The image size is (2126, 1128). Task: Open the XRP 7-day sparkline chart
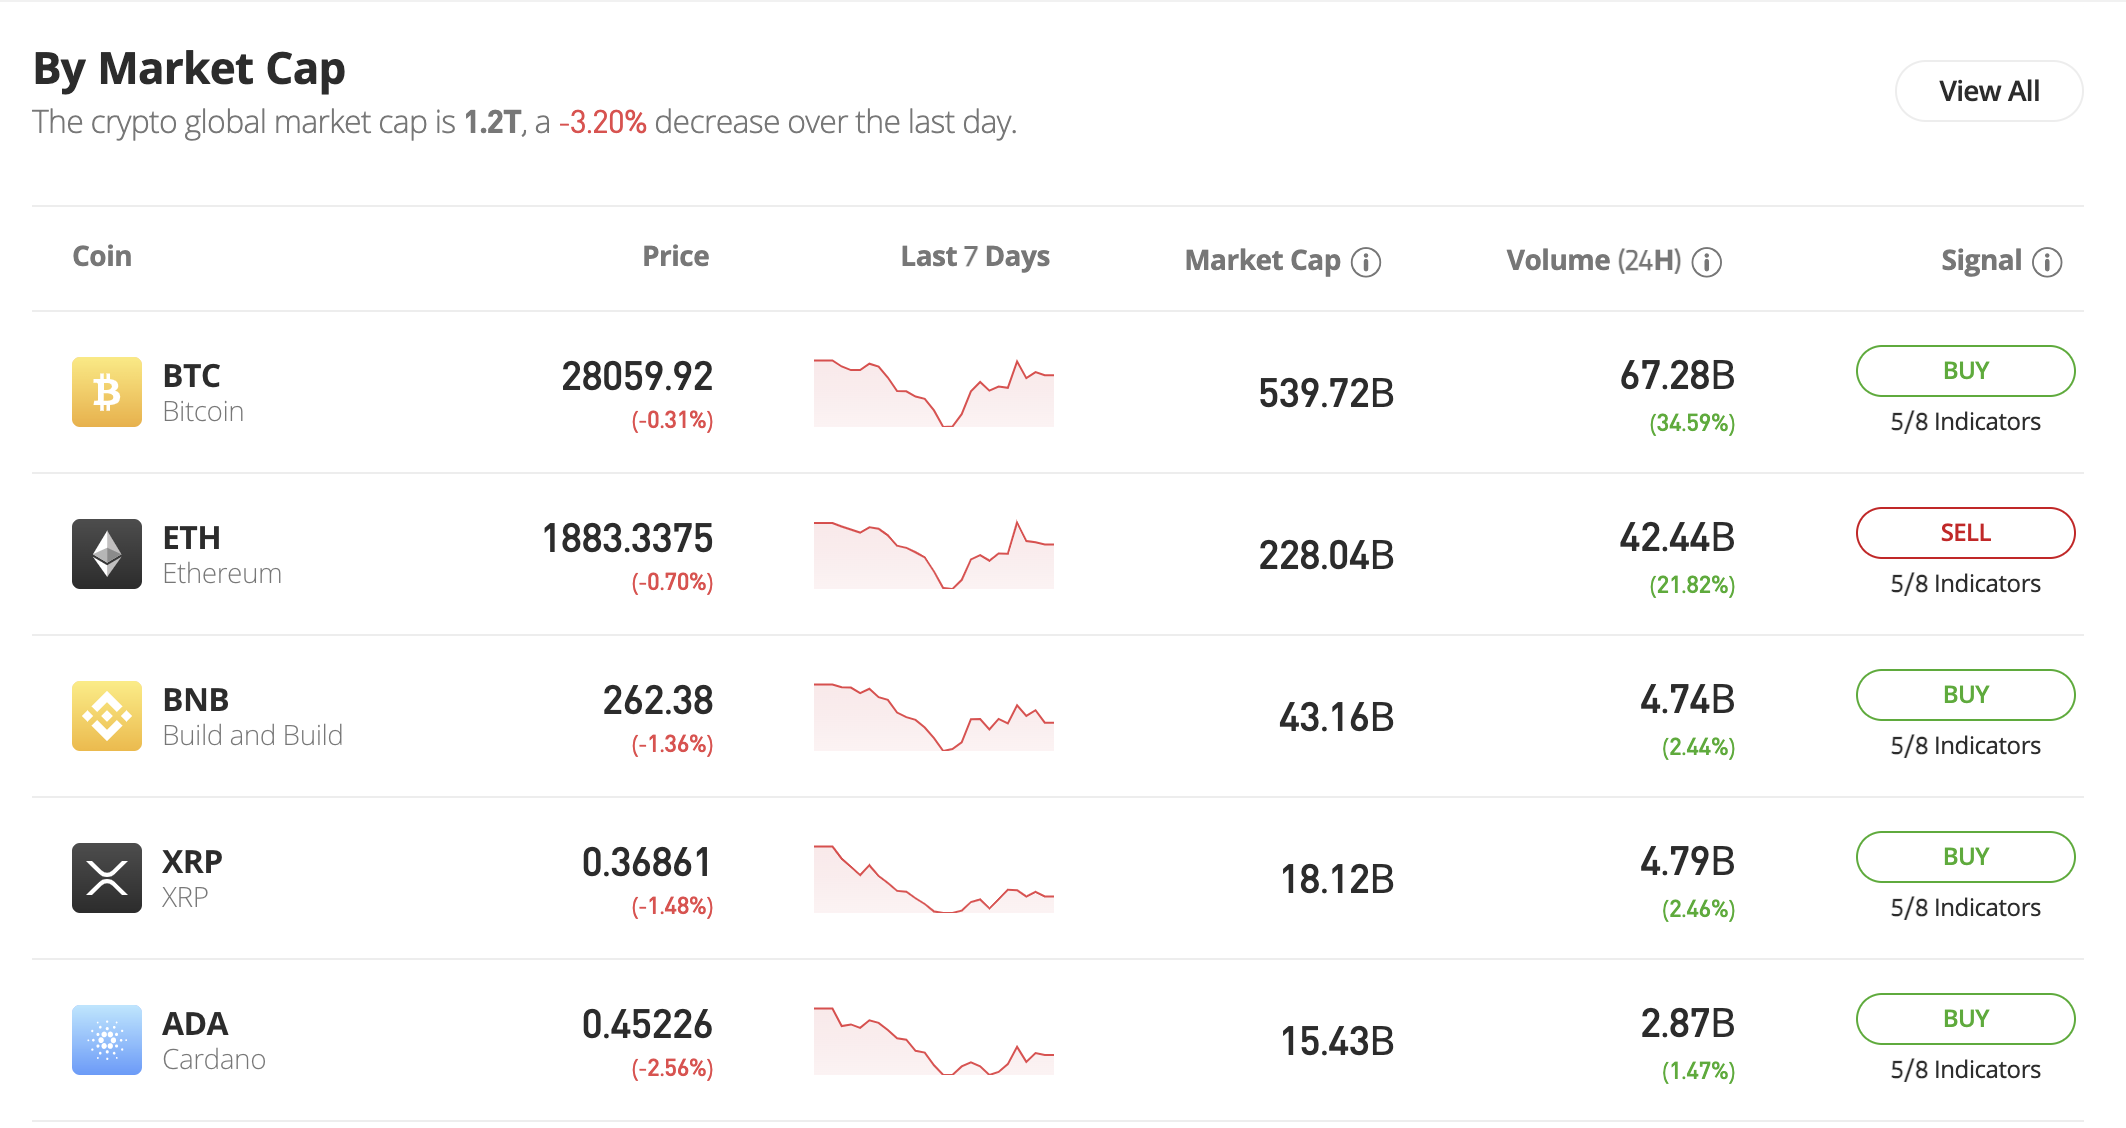(934, 878)
